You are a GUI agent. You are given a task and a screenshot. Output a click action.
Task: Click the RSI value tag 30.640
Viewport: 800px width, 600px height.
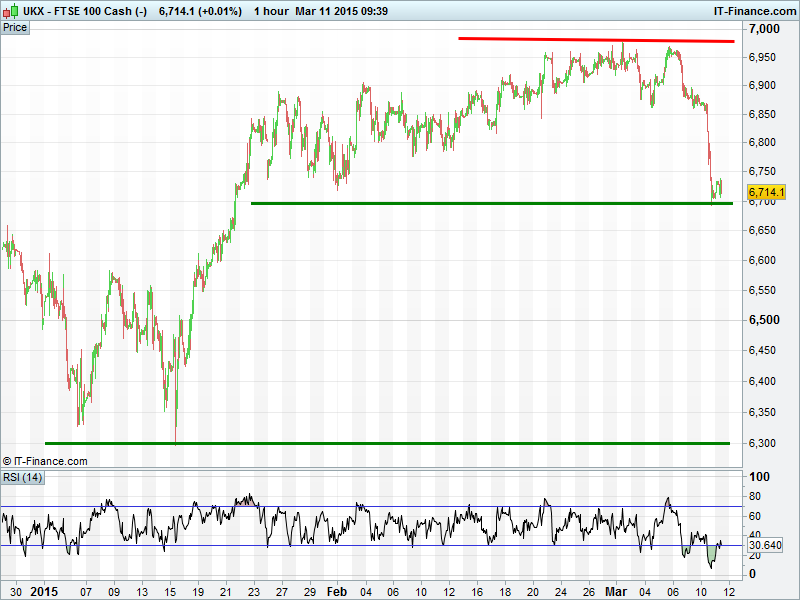tap(765, 545)
